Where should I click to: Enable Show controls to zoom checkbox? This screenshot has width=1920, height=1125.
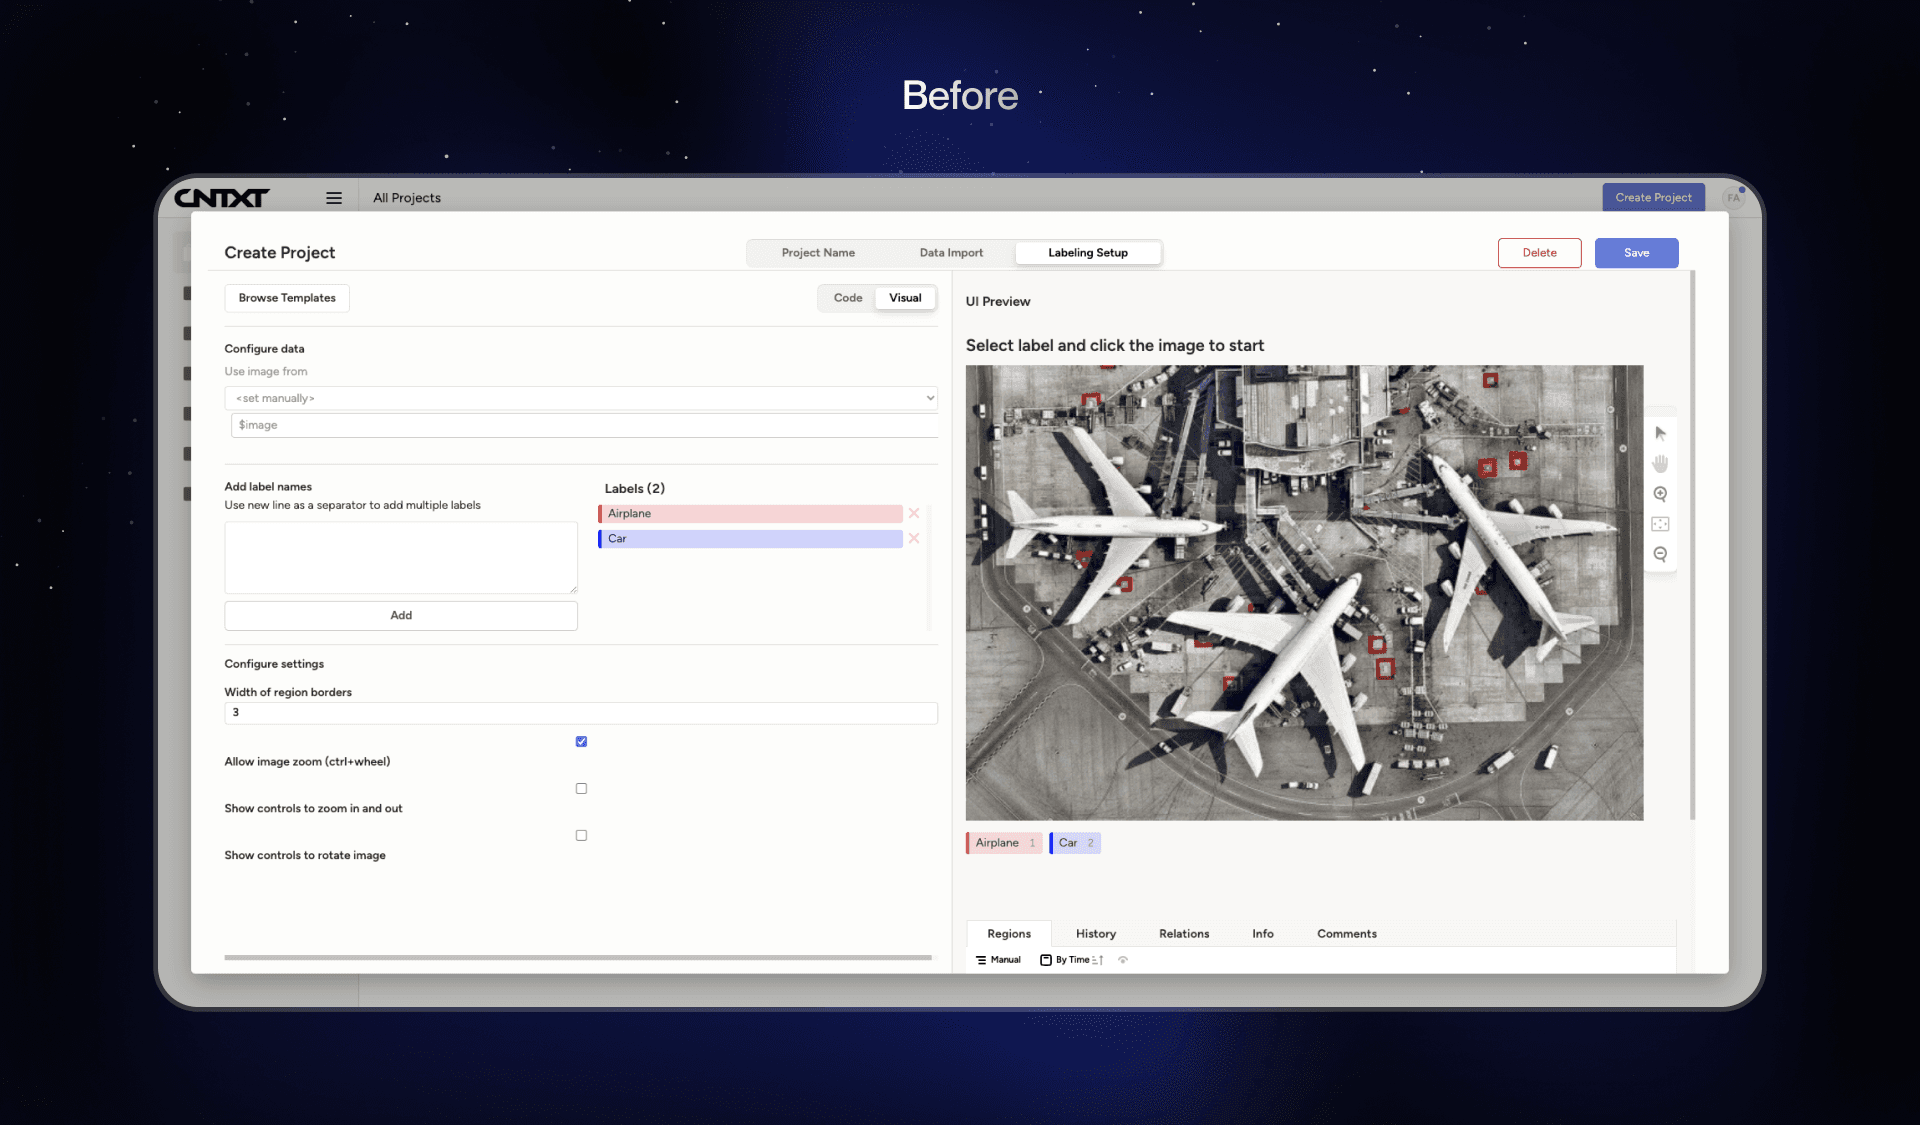coord(581,789)
